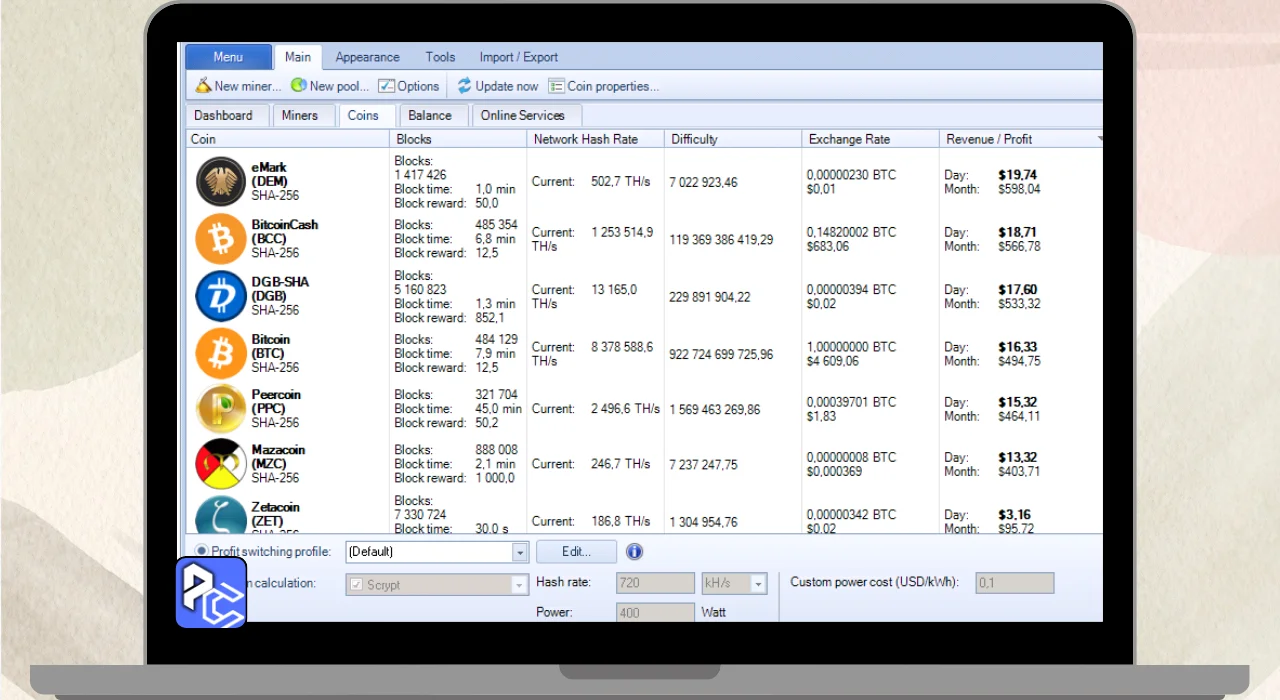Select the Mazacoin (MZC) coin icon
1280x700 pixels.
(221, 464)
